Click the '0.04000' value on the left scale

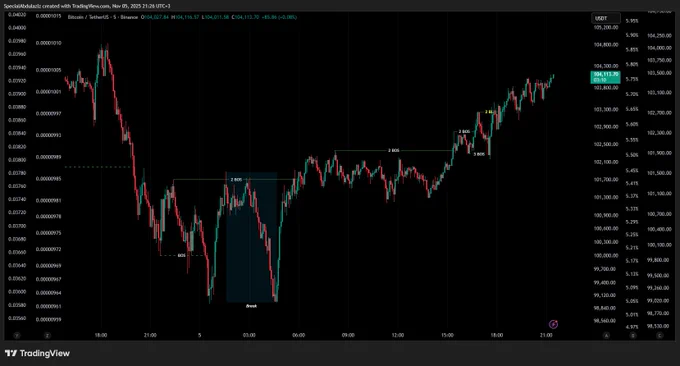pyautogui.click(x=17, y=28)
